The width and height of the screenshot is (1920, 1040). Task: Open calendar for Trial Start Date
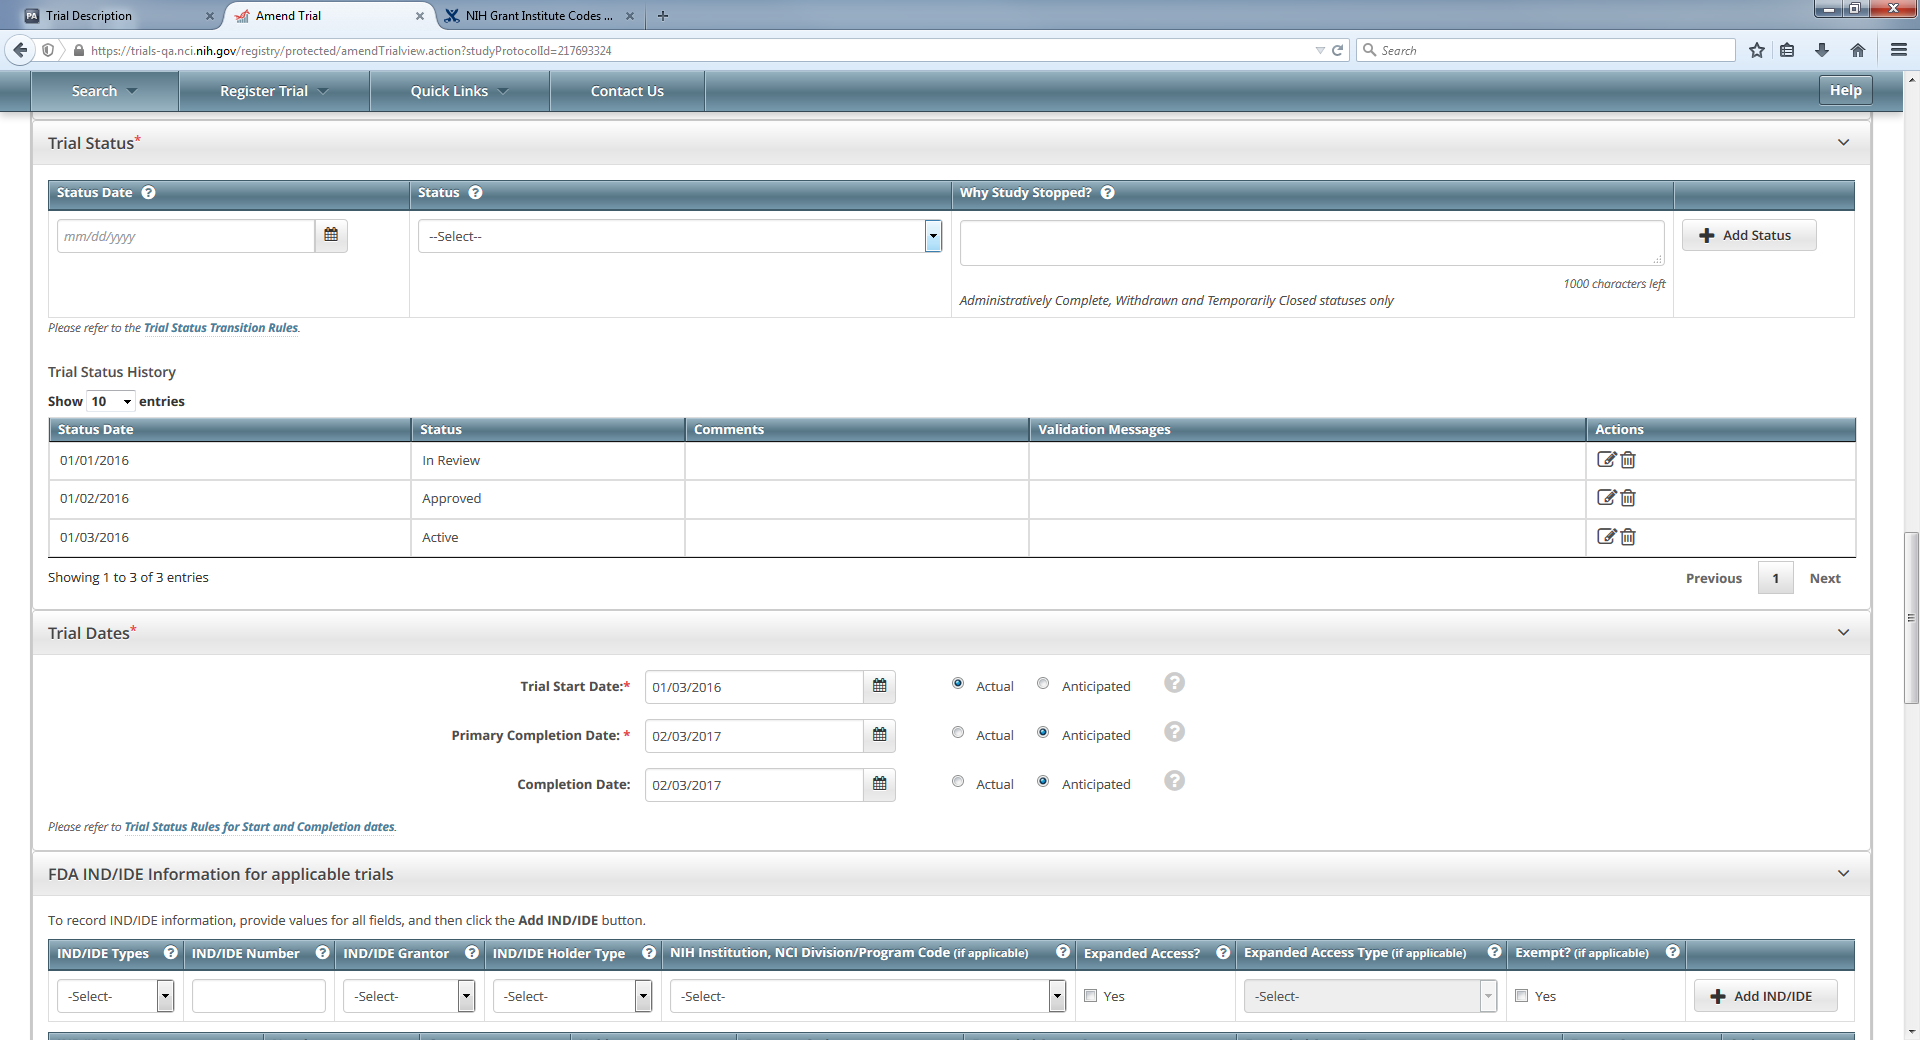pyautogui.click(x=879, y=687)
